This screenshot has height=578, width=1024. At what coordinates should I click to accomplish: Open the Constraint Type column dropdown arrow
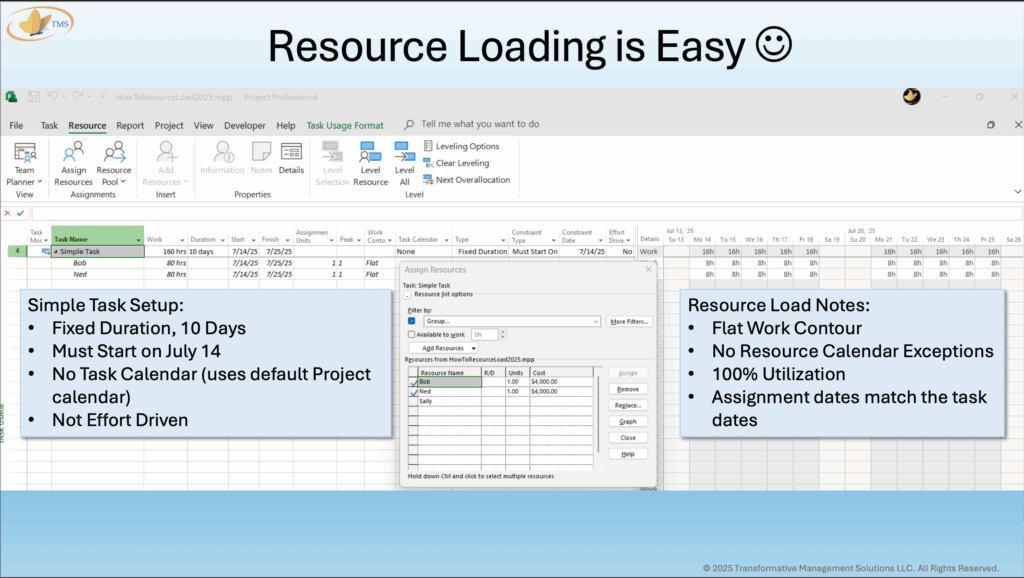(553, 240)
